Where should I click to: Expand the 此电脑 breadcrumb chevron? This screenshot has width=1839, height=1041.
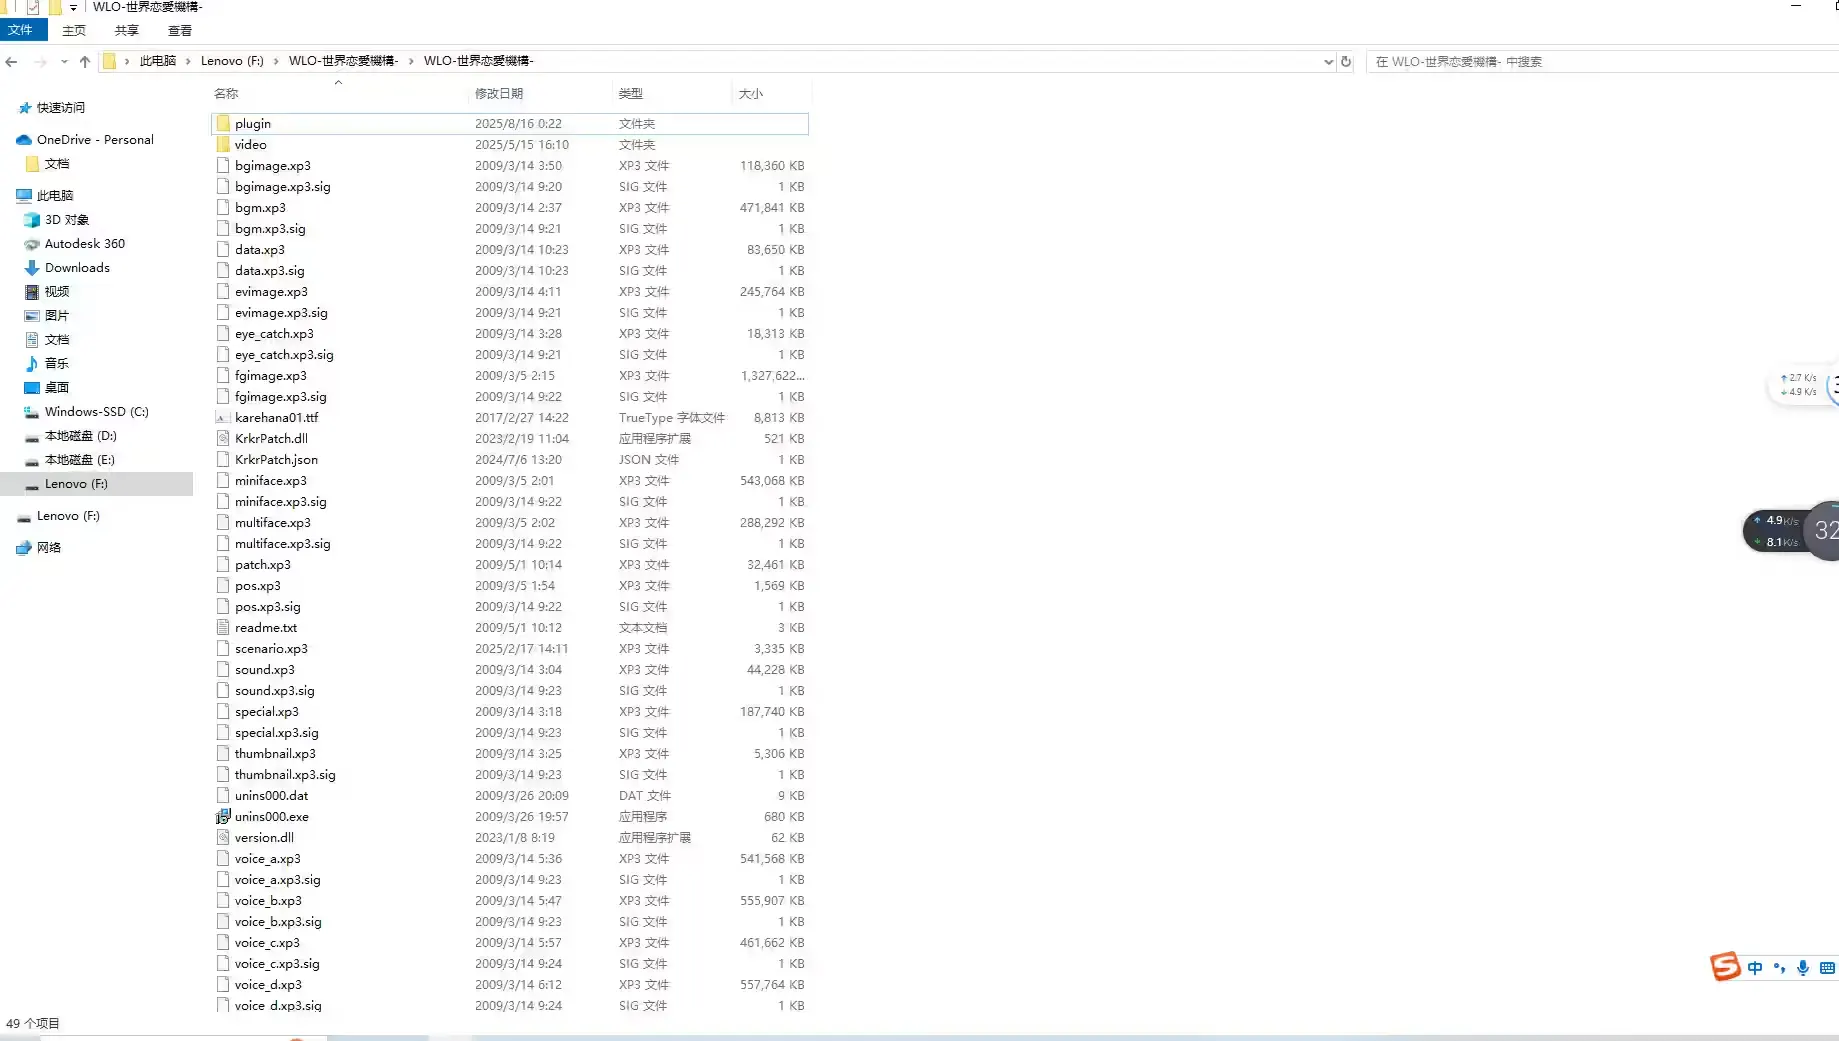tap(187, 61)
